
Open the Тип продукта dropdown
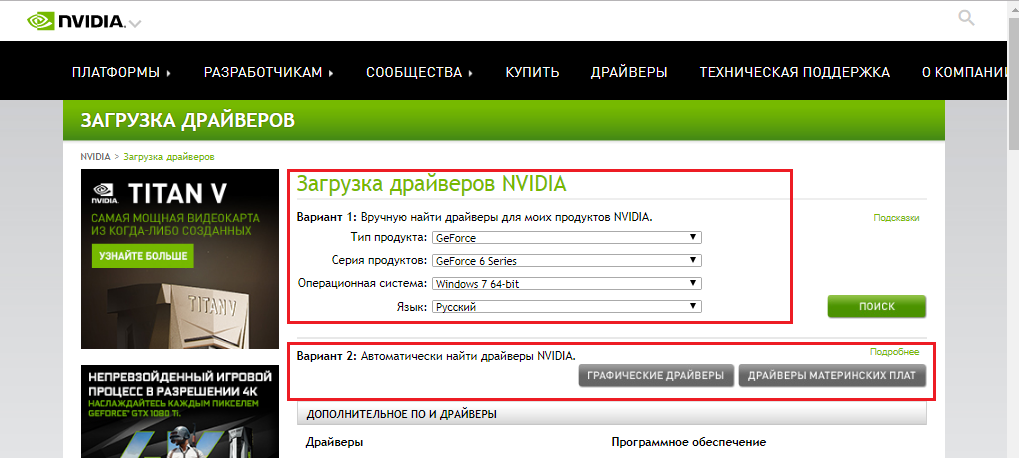(x=567, y=238)
